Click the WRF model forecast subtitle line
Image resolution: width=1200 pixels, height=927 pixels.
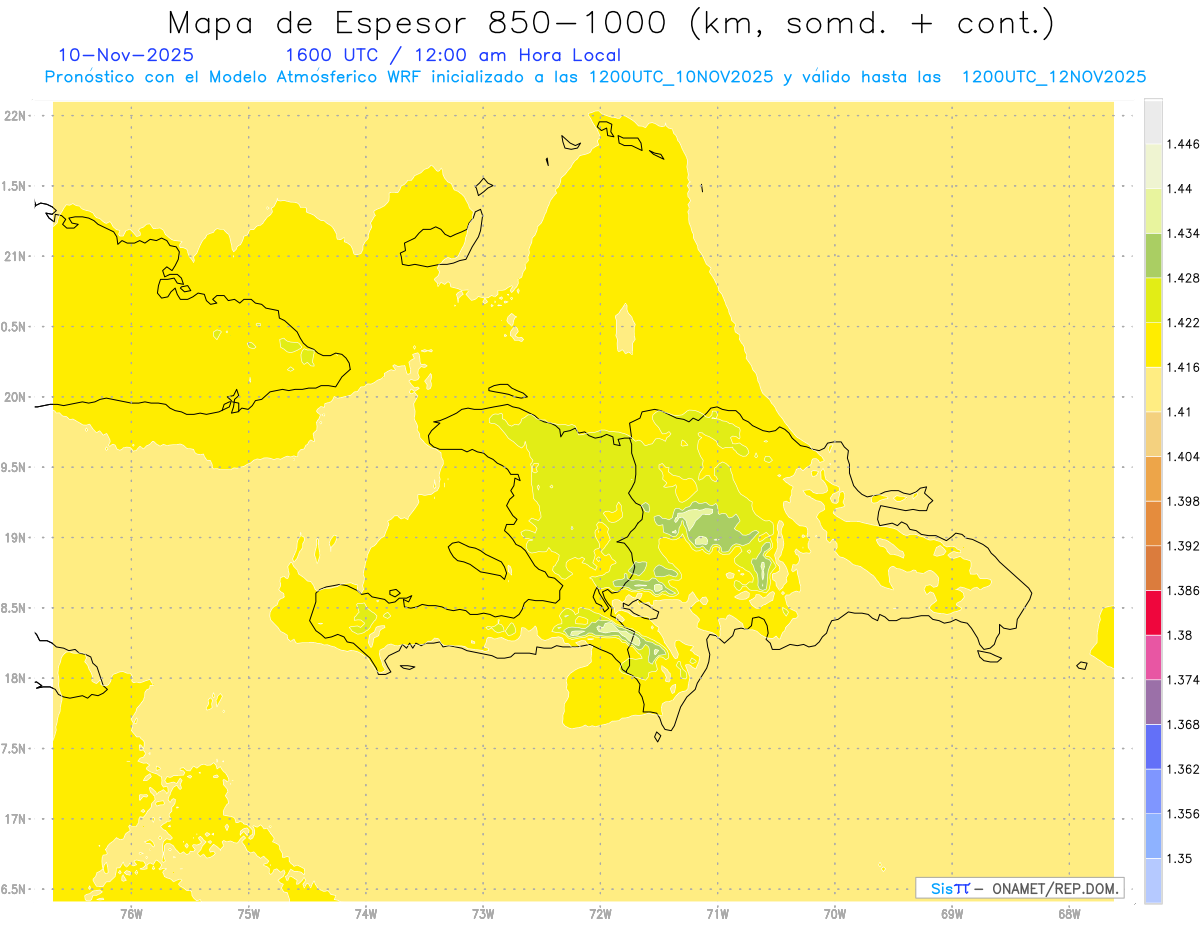(x=595, y=77)
